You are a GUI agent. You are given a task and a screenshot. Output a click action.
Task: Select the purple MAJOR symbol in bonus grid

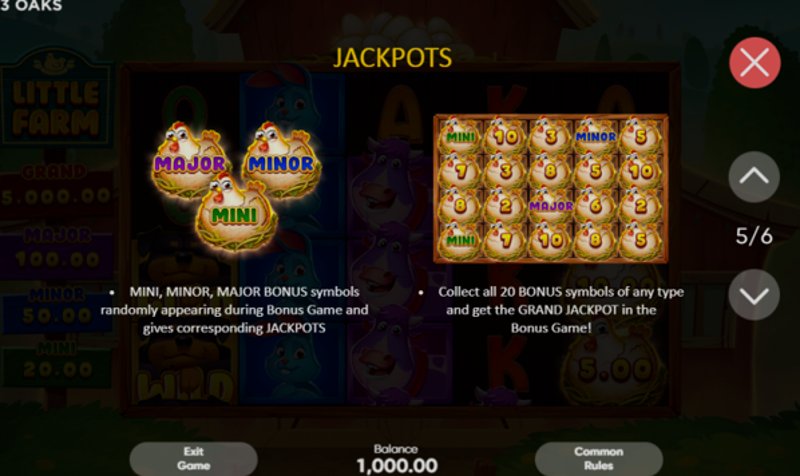click(551, 205)
